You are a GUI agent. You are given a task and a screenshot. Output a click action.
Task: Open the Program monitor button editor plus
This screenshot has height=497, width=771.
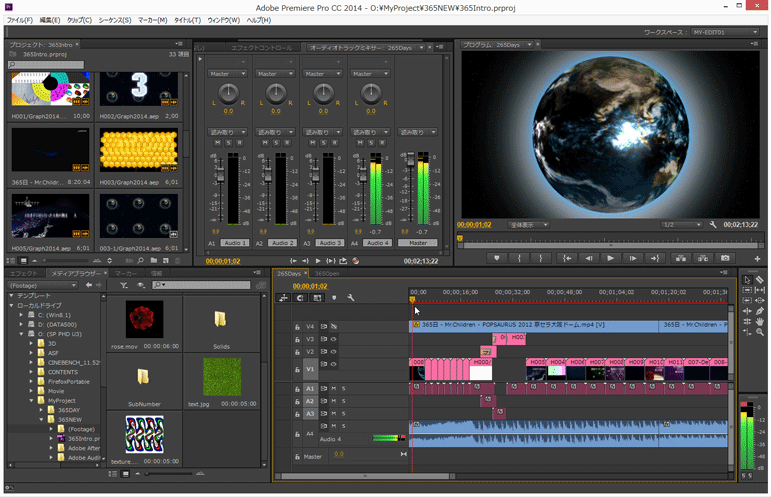click(757, 259)
